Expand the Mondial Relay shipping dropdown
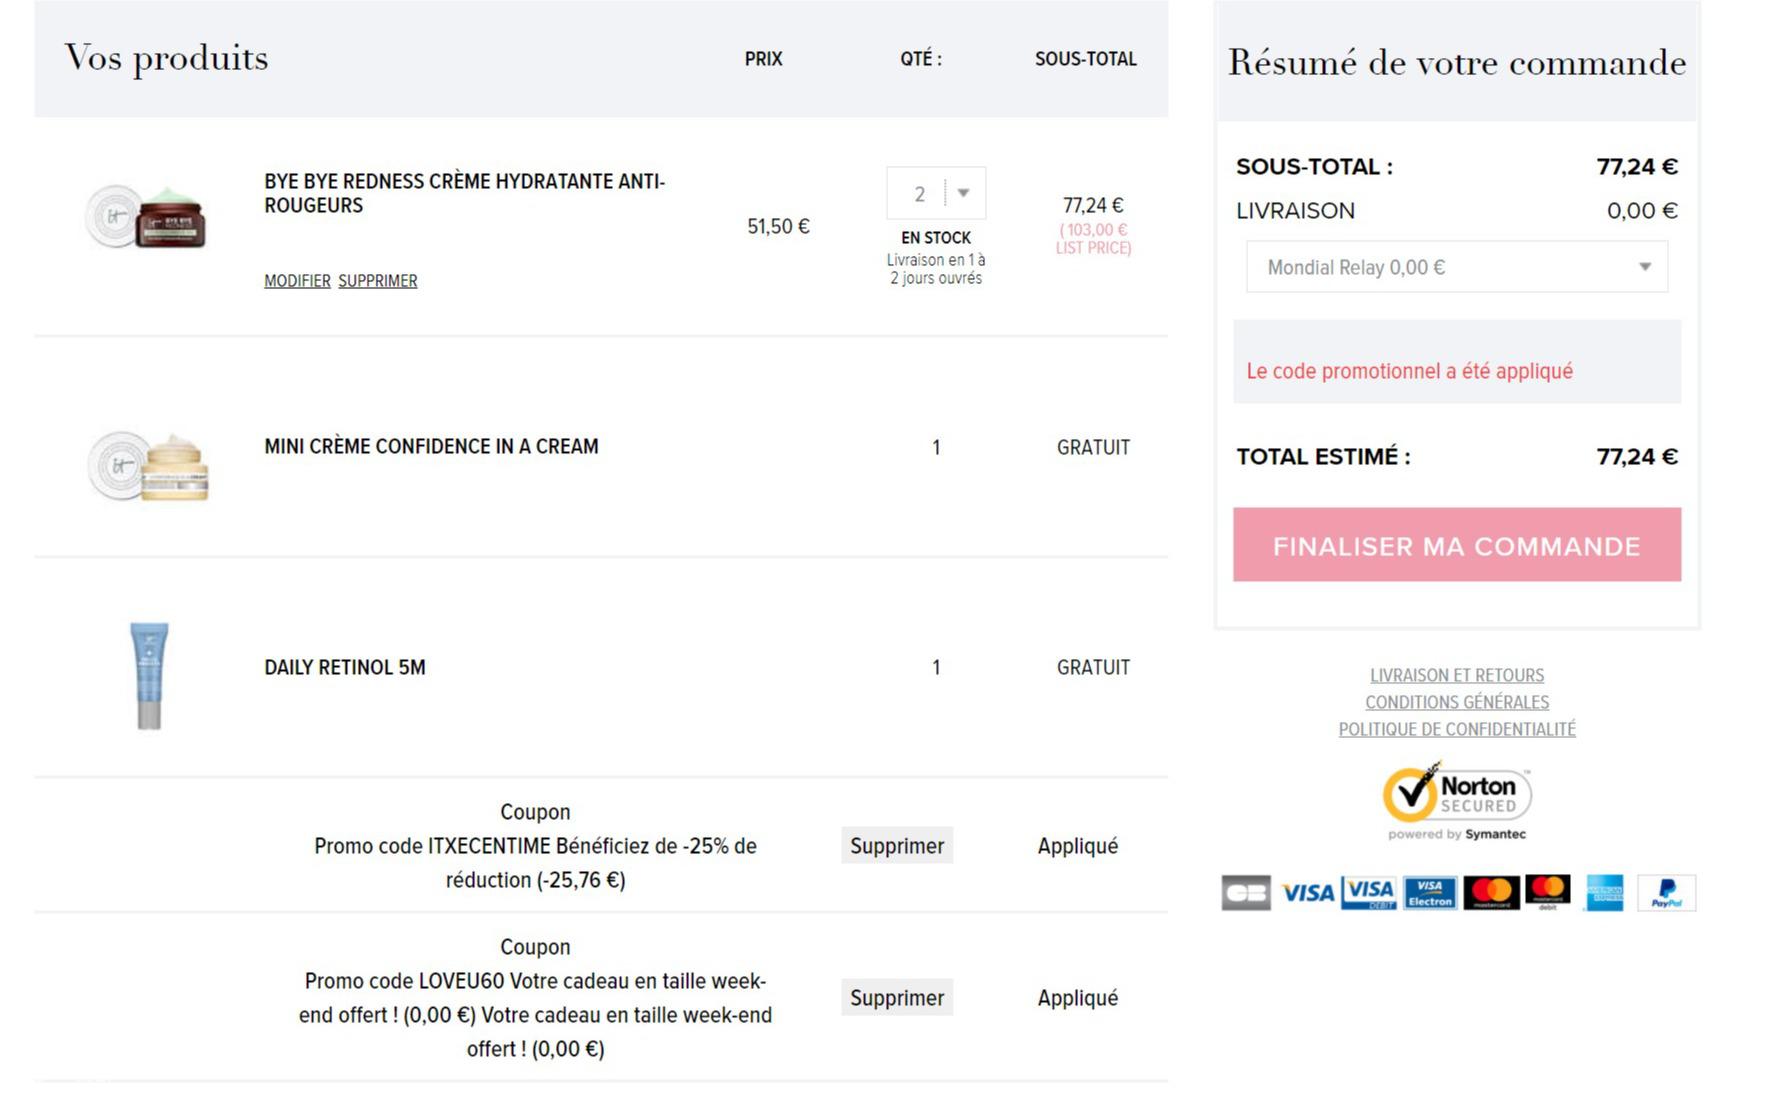The width and height of the screenshot is (1770, 1096). click(x=1457, y=267)
